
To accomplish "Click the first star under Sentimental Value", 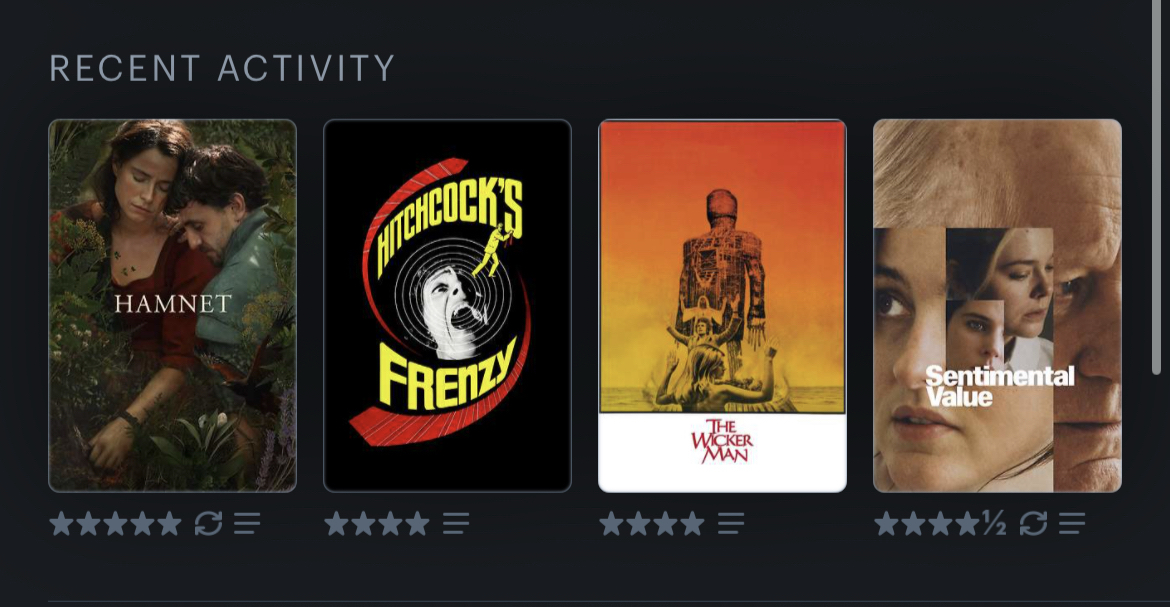I will [886, 523].
